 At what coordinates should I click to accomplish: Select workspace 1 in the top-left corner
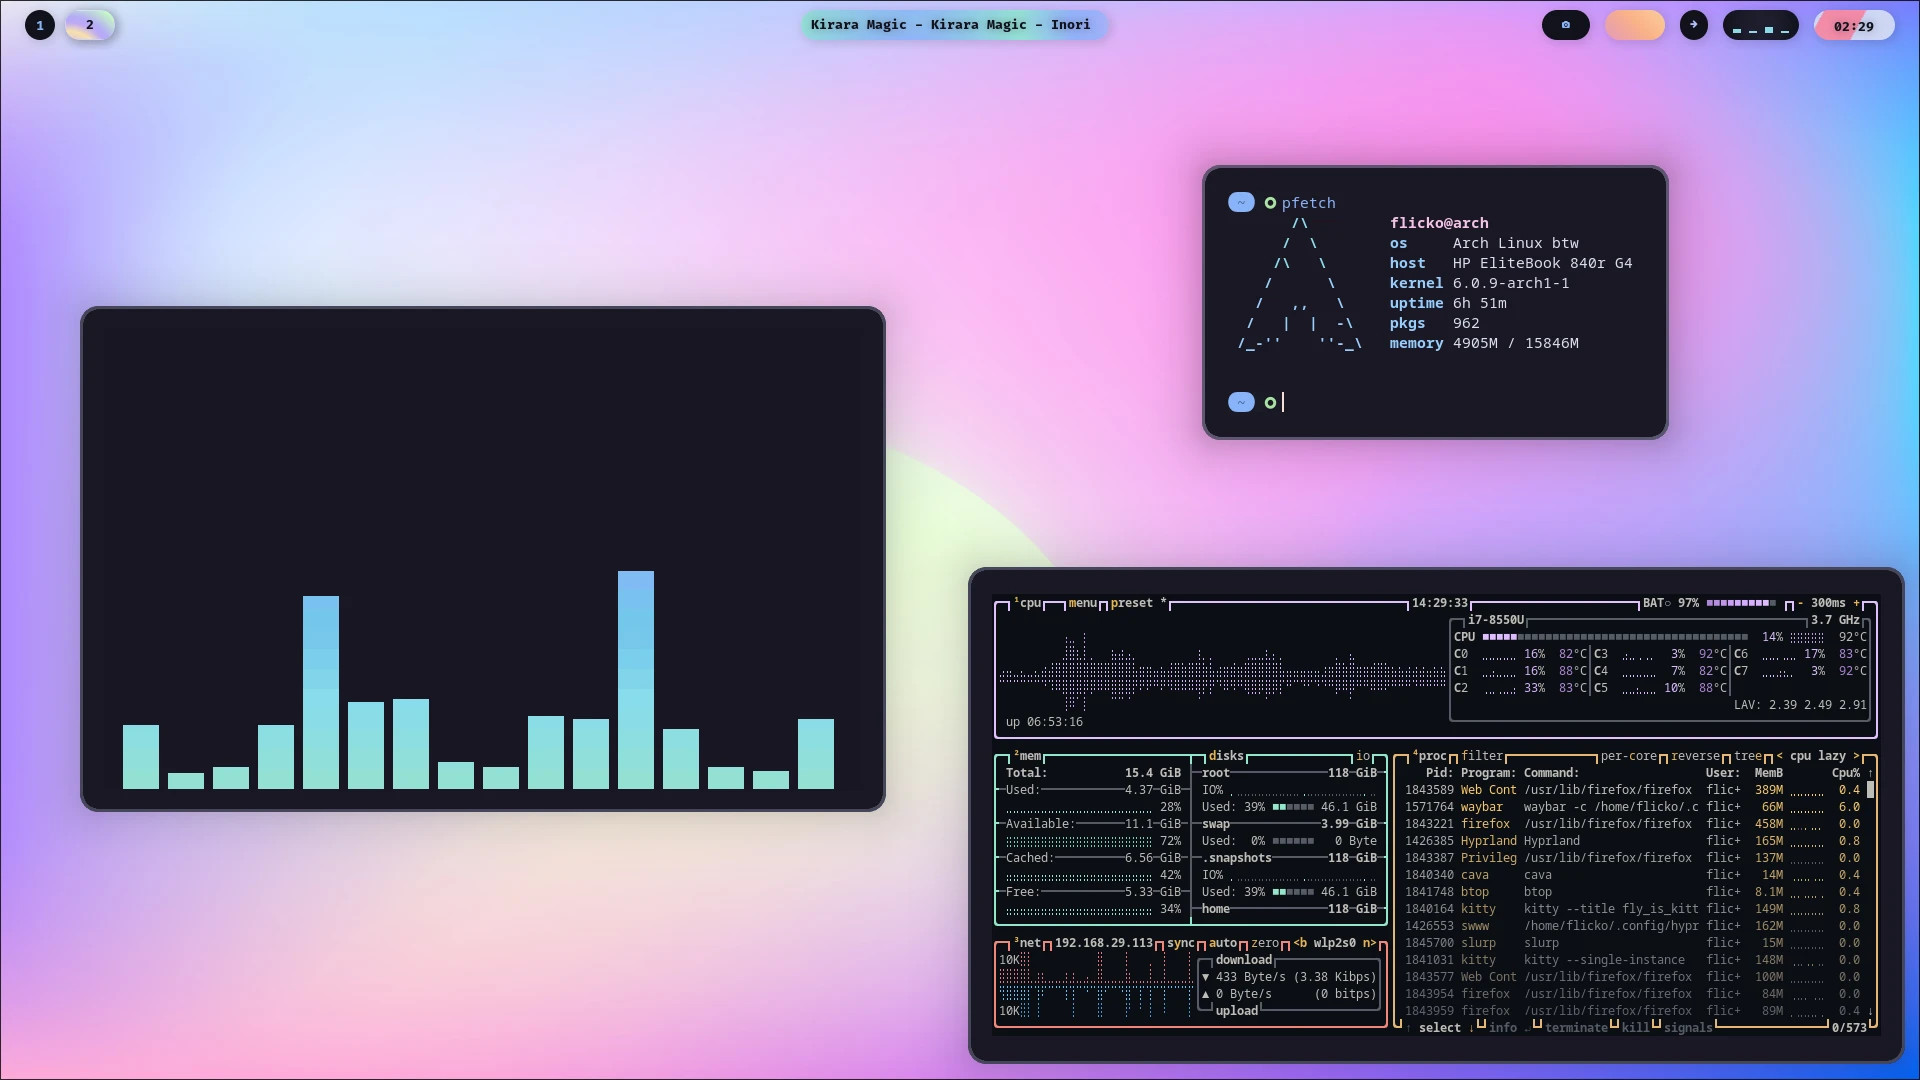(x=40, y=25)
